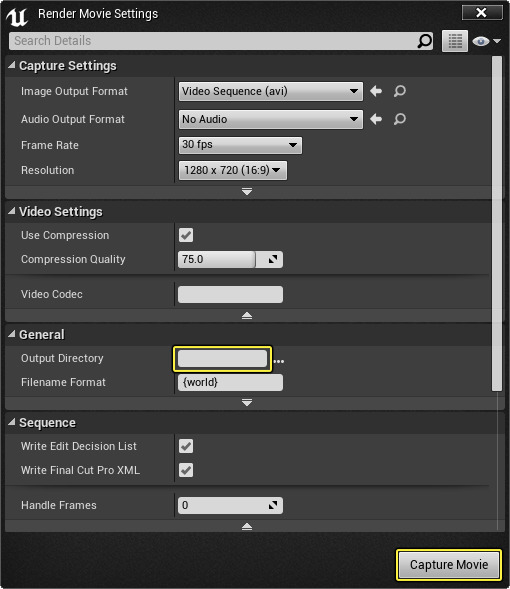Click the Search Details input field

point(221,41)
